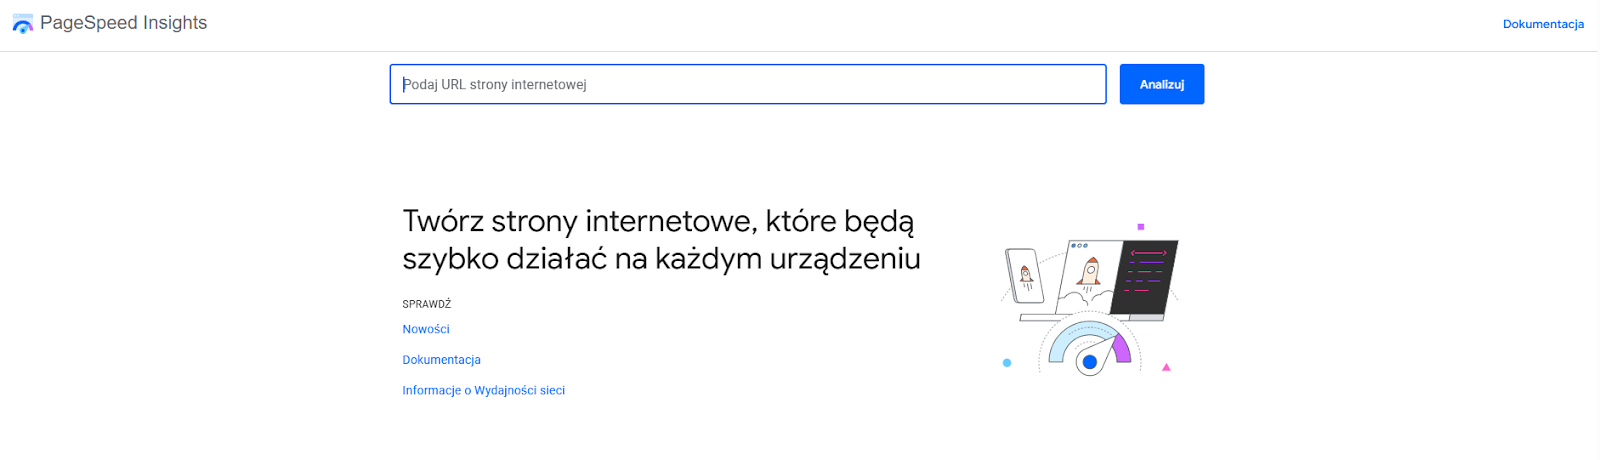Click the SPRAWDŹ section label

point(426,304)
